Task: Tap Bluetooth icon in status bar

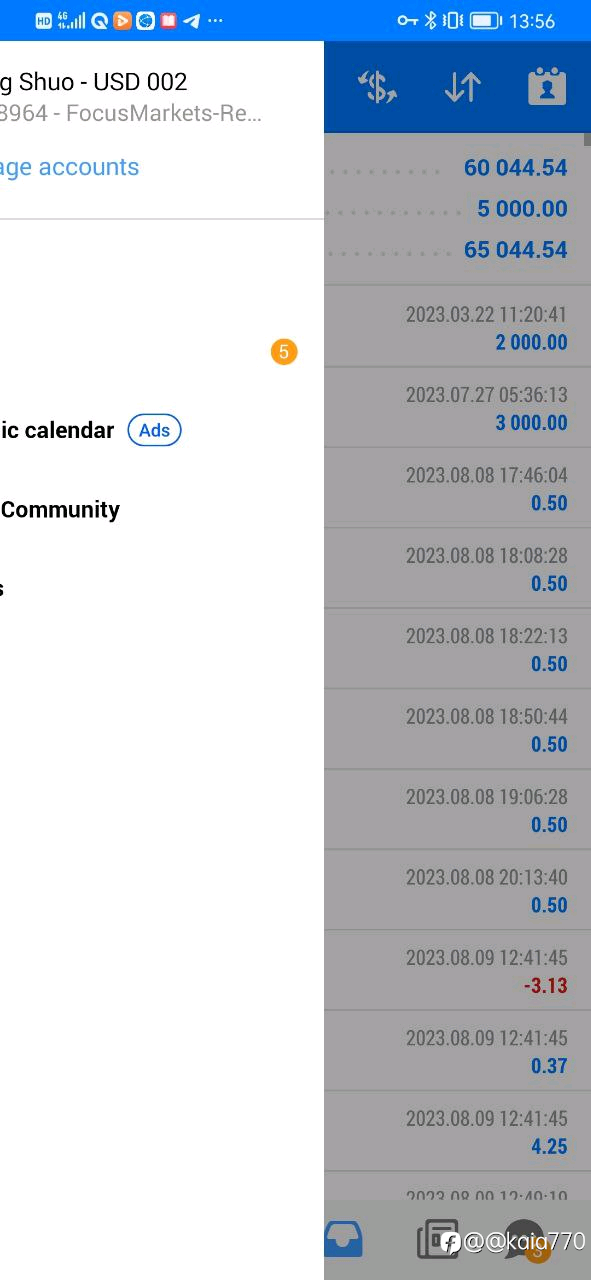Action: click(x=432, y=20)
